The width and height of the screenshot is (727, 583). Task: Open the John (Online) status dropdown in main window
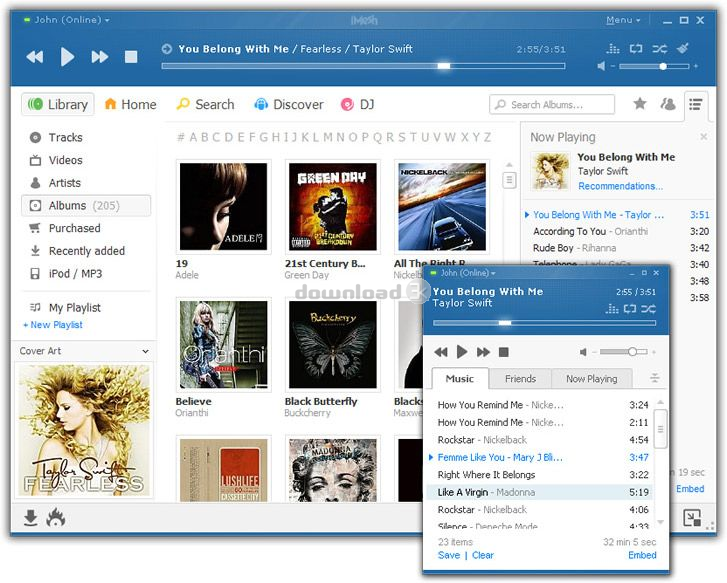tap(68, 20)
